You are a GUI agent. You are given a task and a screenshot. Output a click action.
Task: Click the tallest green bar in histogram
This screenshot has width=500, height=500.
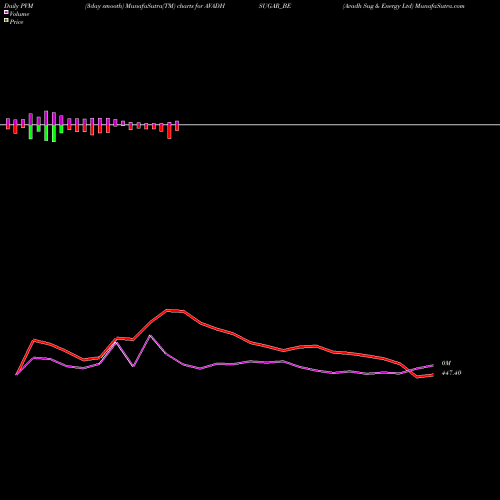(x=54, y=133)
